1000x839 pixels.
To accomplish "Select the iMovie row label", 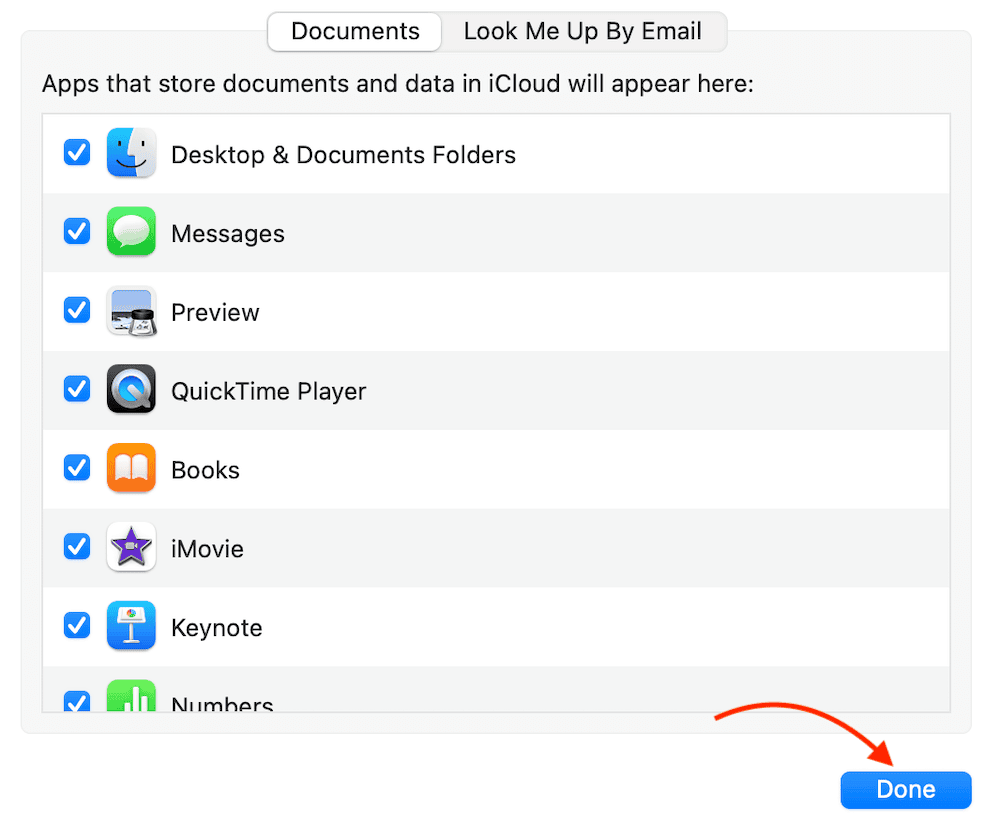I will tap(207, 549).
